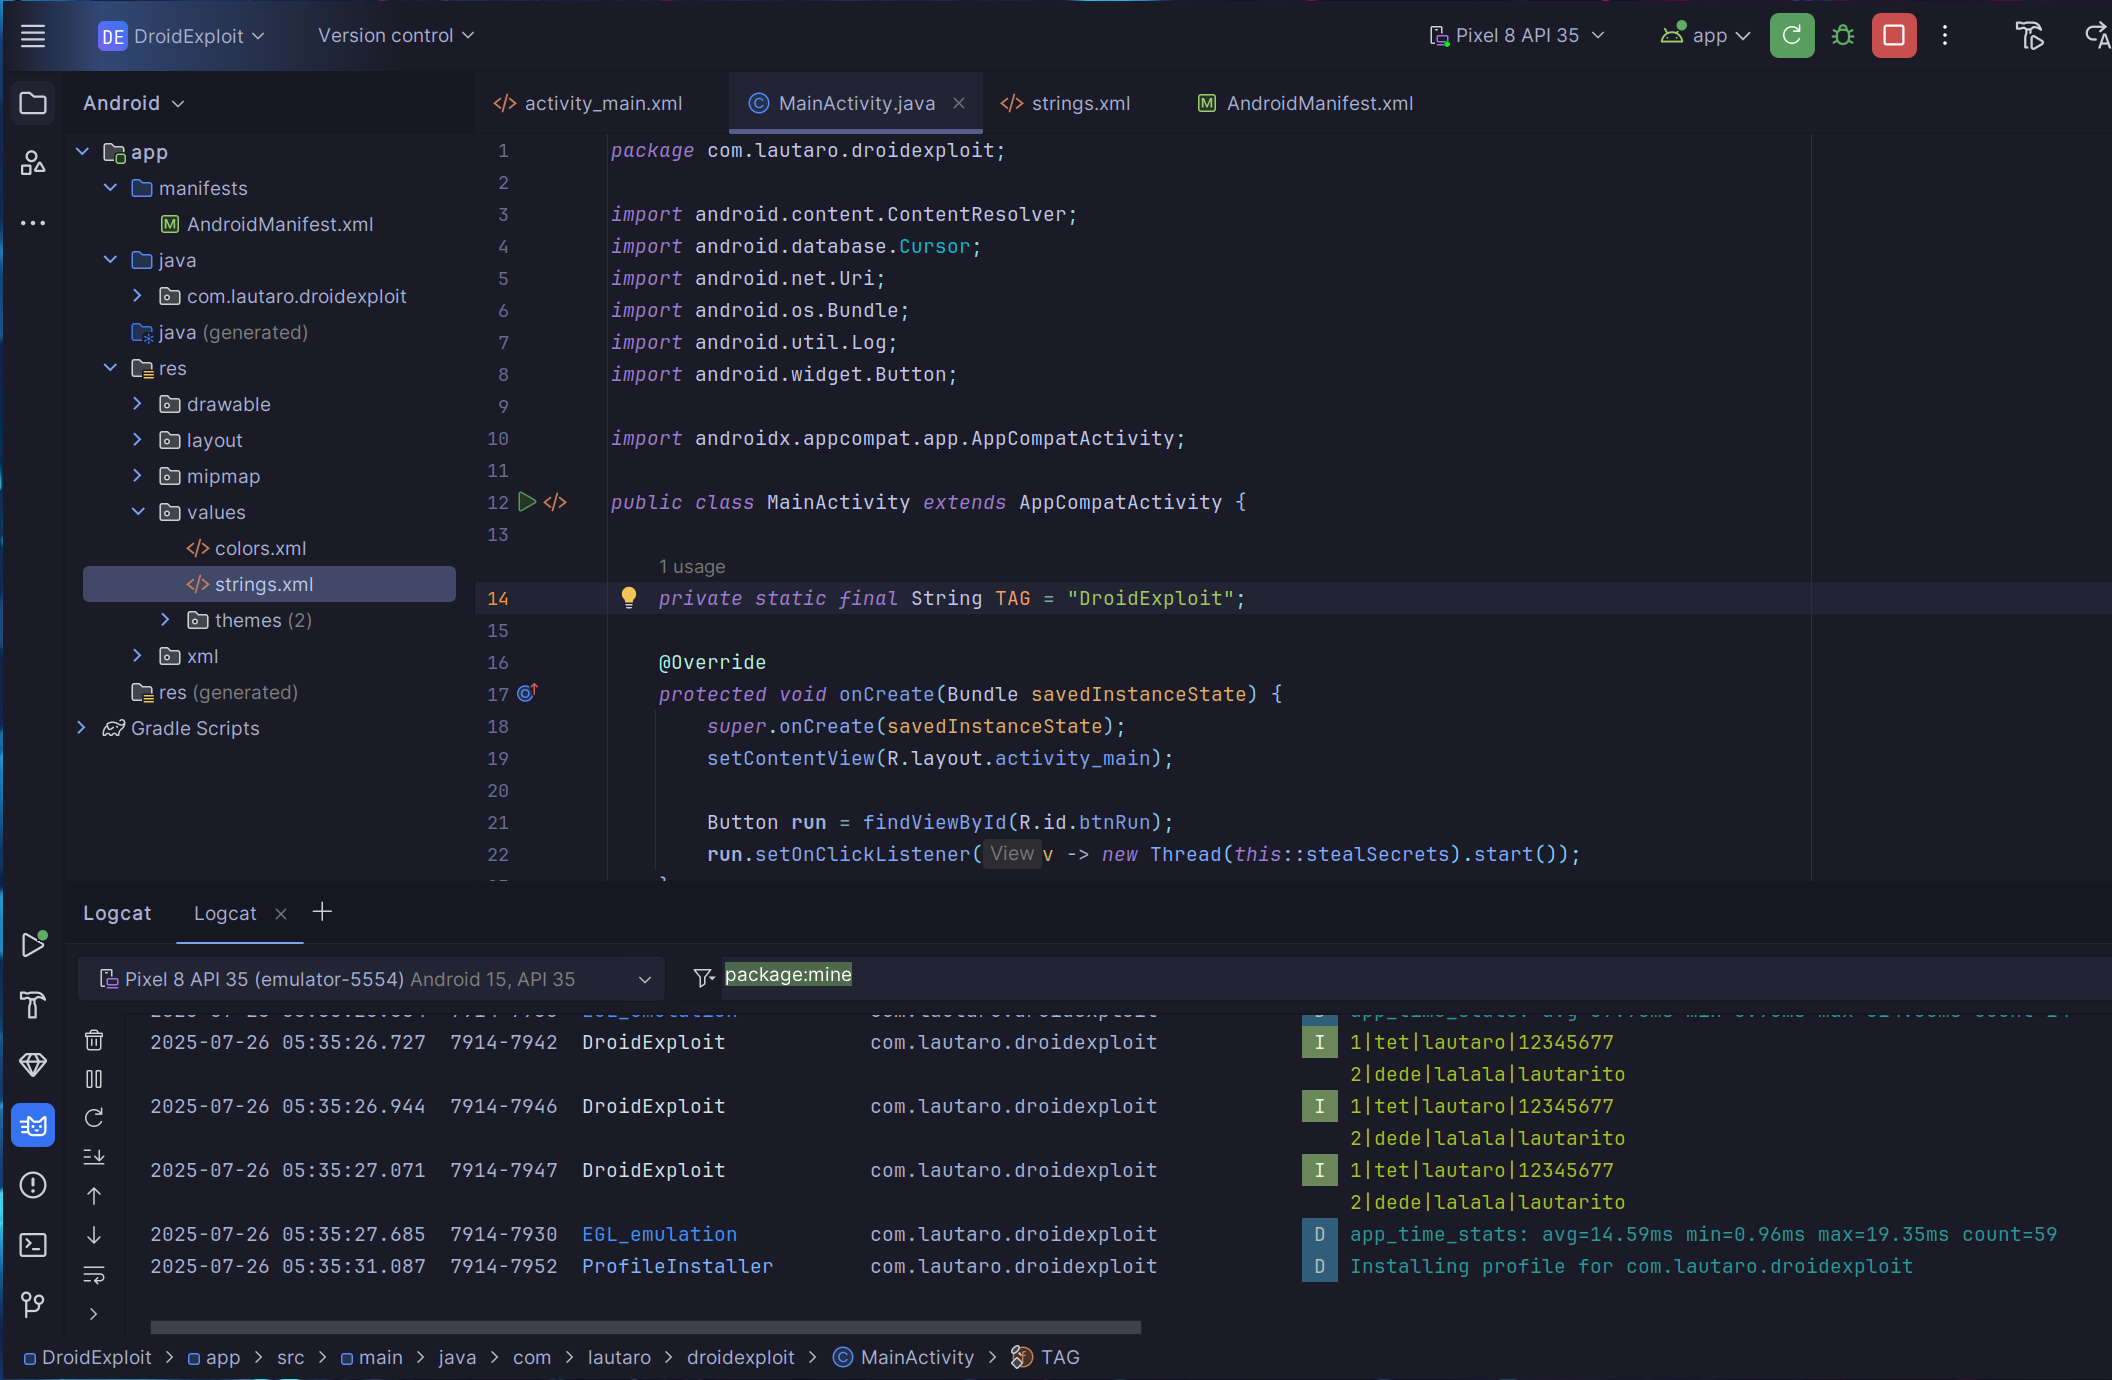Viewport: 2112px width, 1380px height.
Task: Go to previous Logcat occurrence arrow
Action: pyautogui.click(x=94, y=1196)
